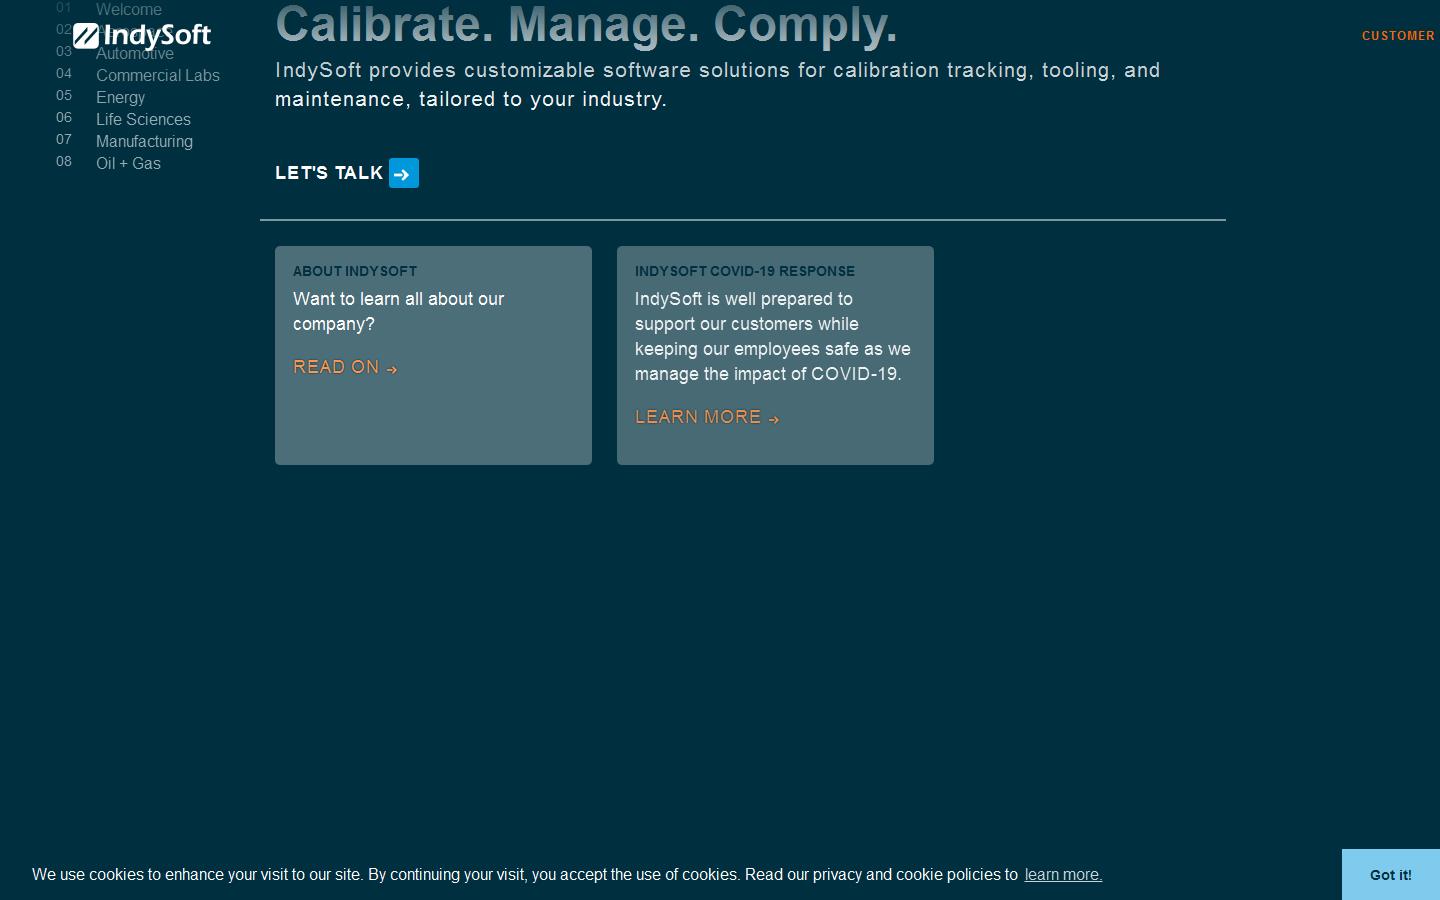1440x900 pixels.
Task: Click READ ON in the About card
Action: coord(336,367)
